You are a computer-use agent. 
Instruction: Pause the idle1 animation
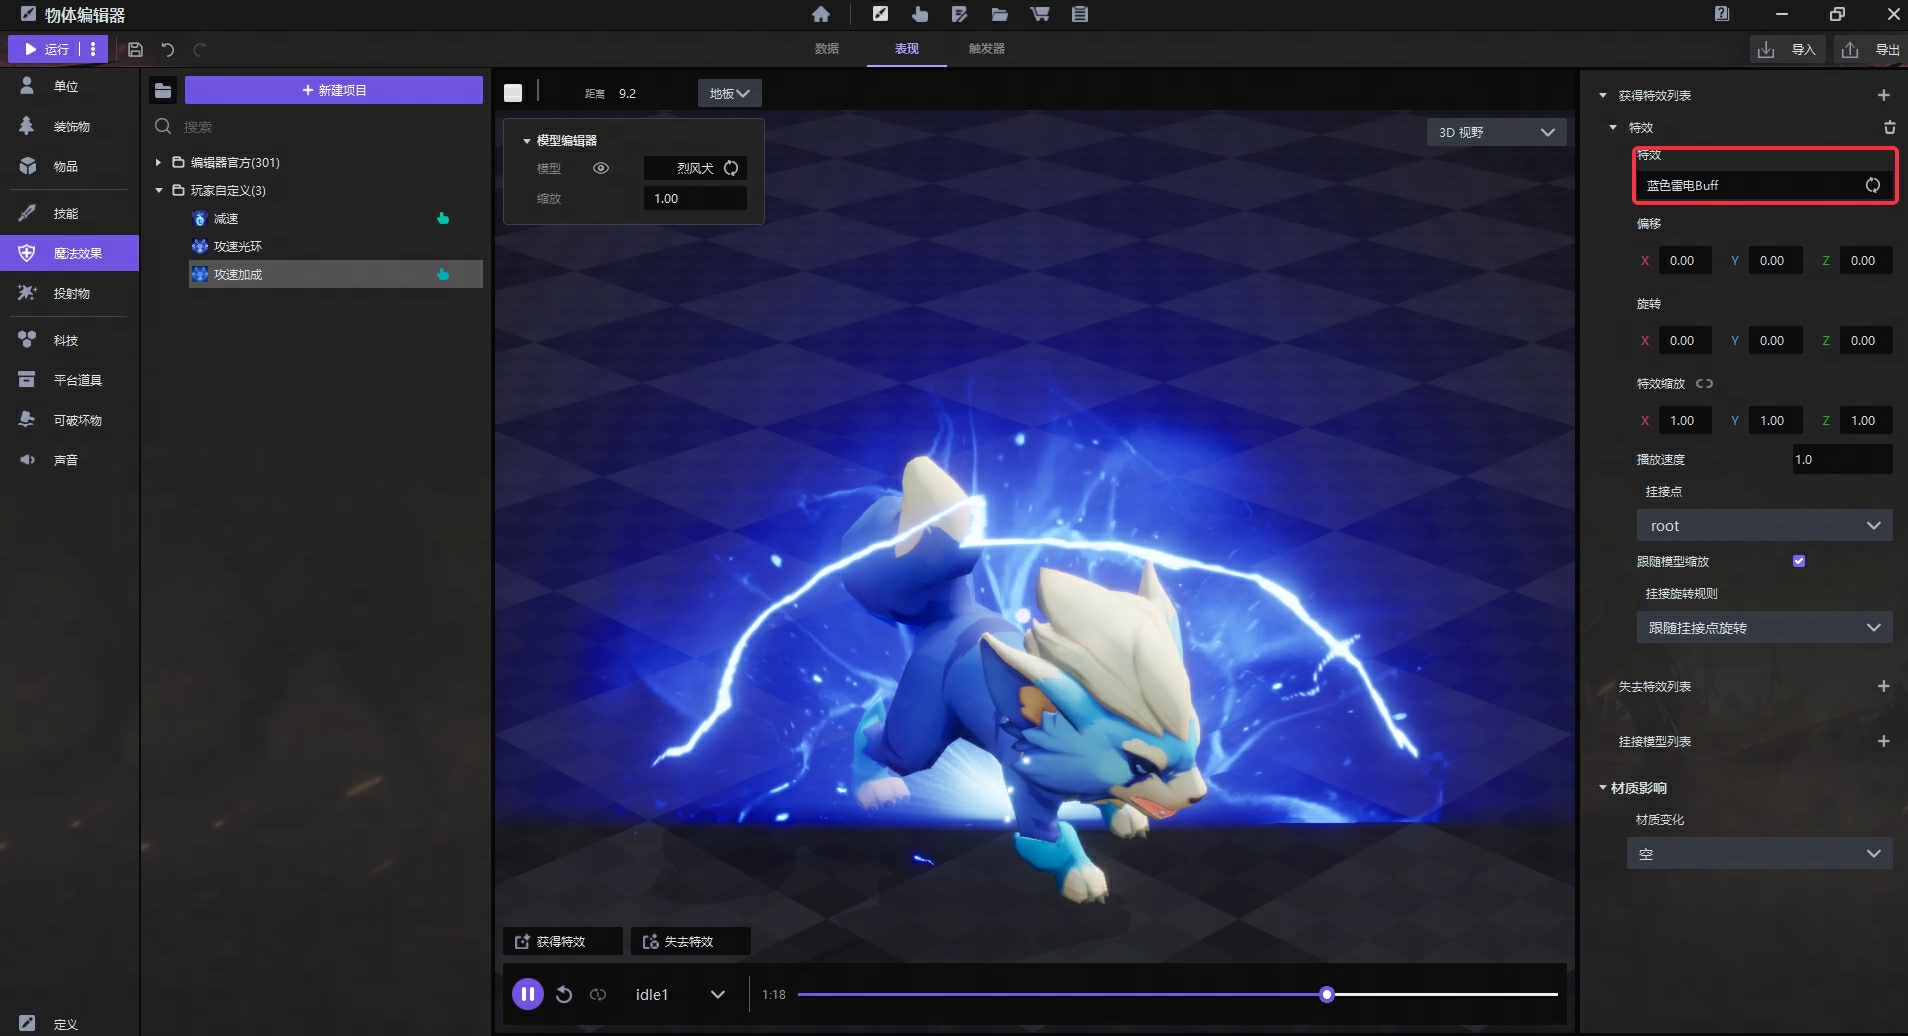(x=528, y=994)
